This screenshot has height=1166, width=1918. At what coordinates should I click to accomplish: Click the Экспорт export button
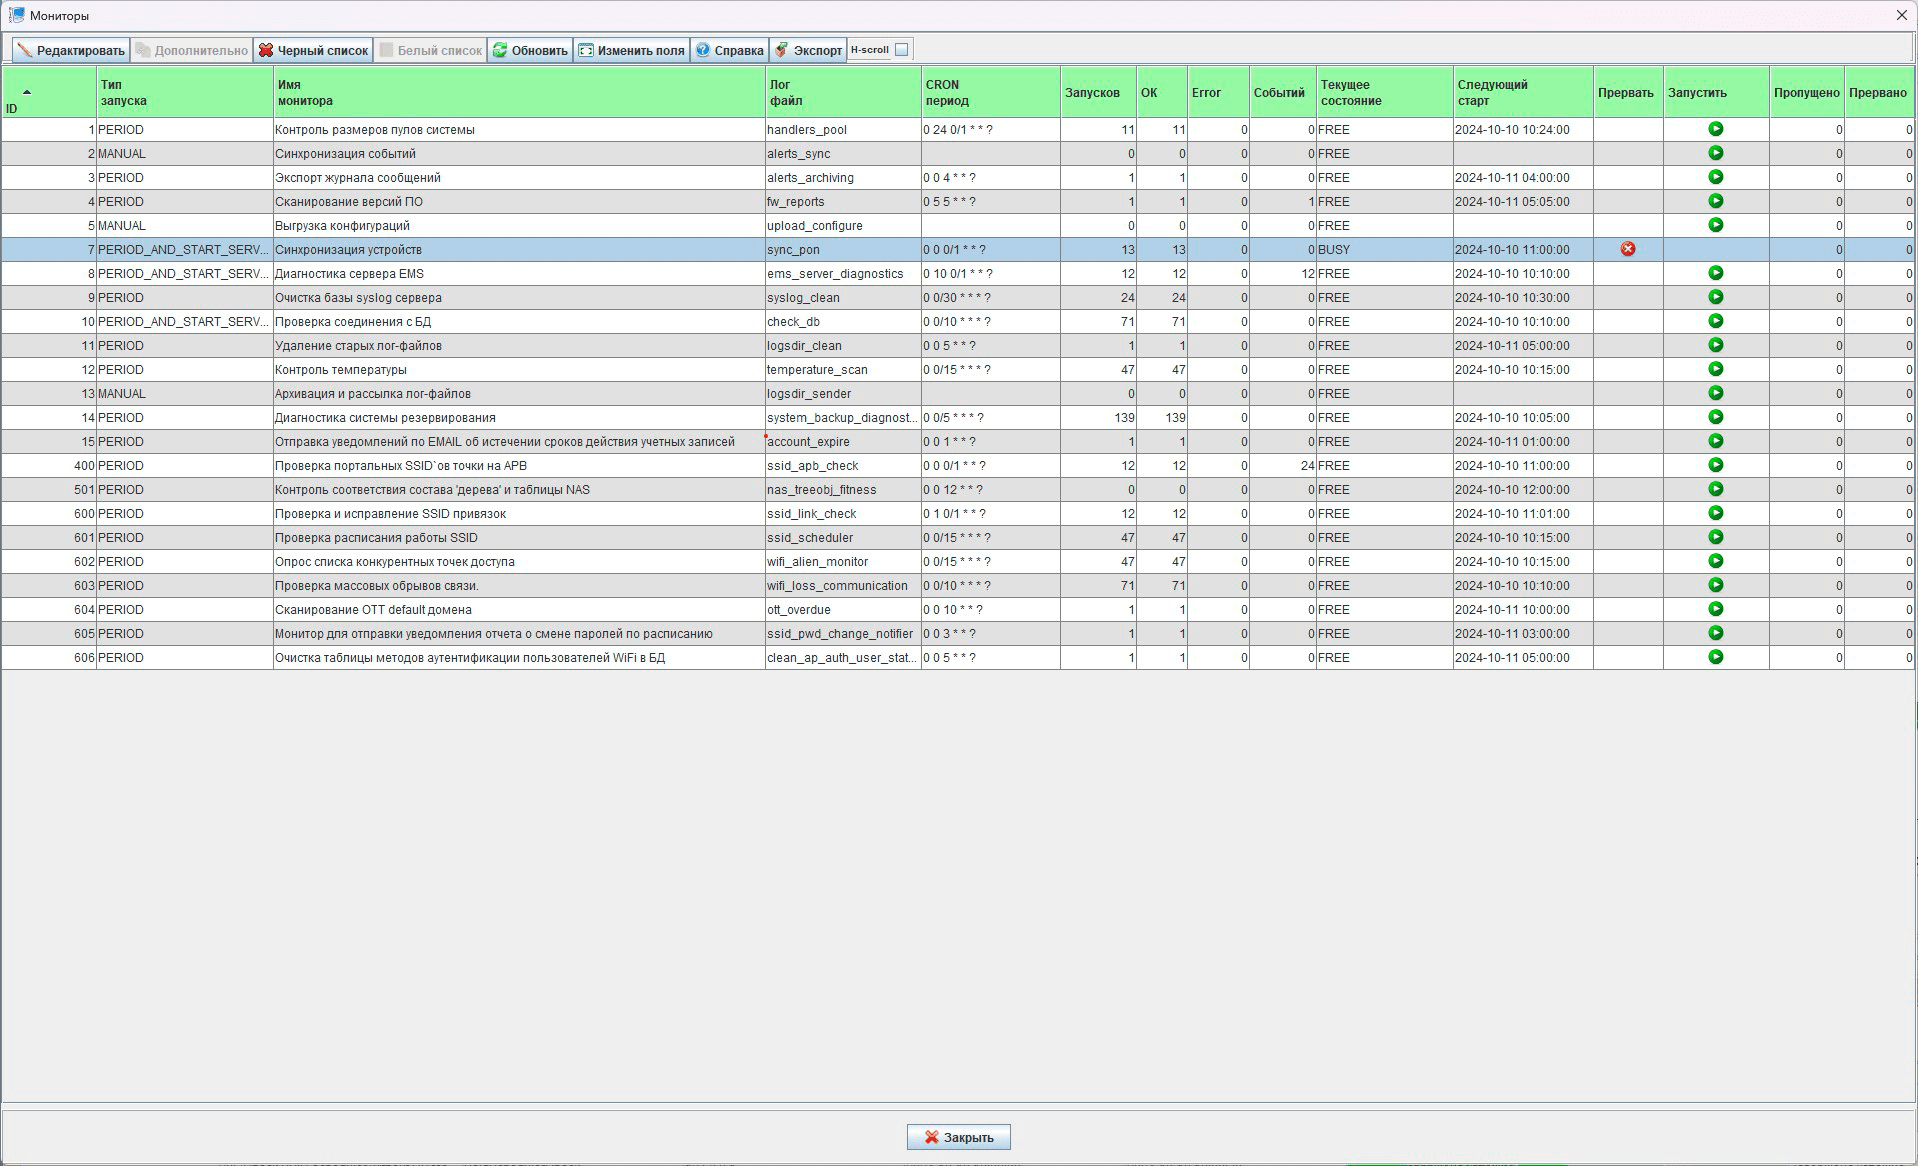click(808, 50)
